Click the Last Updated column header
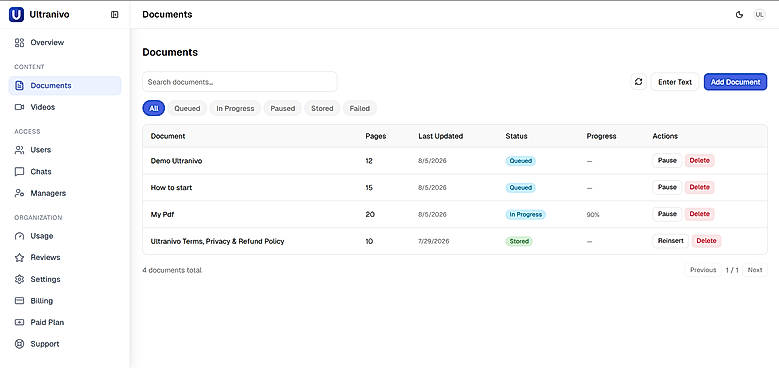This screenshot has width=779, height=368. point(441,136)
